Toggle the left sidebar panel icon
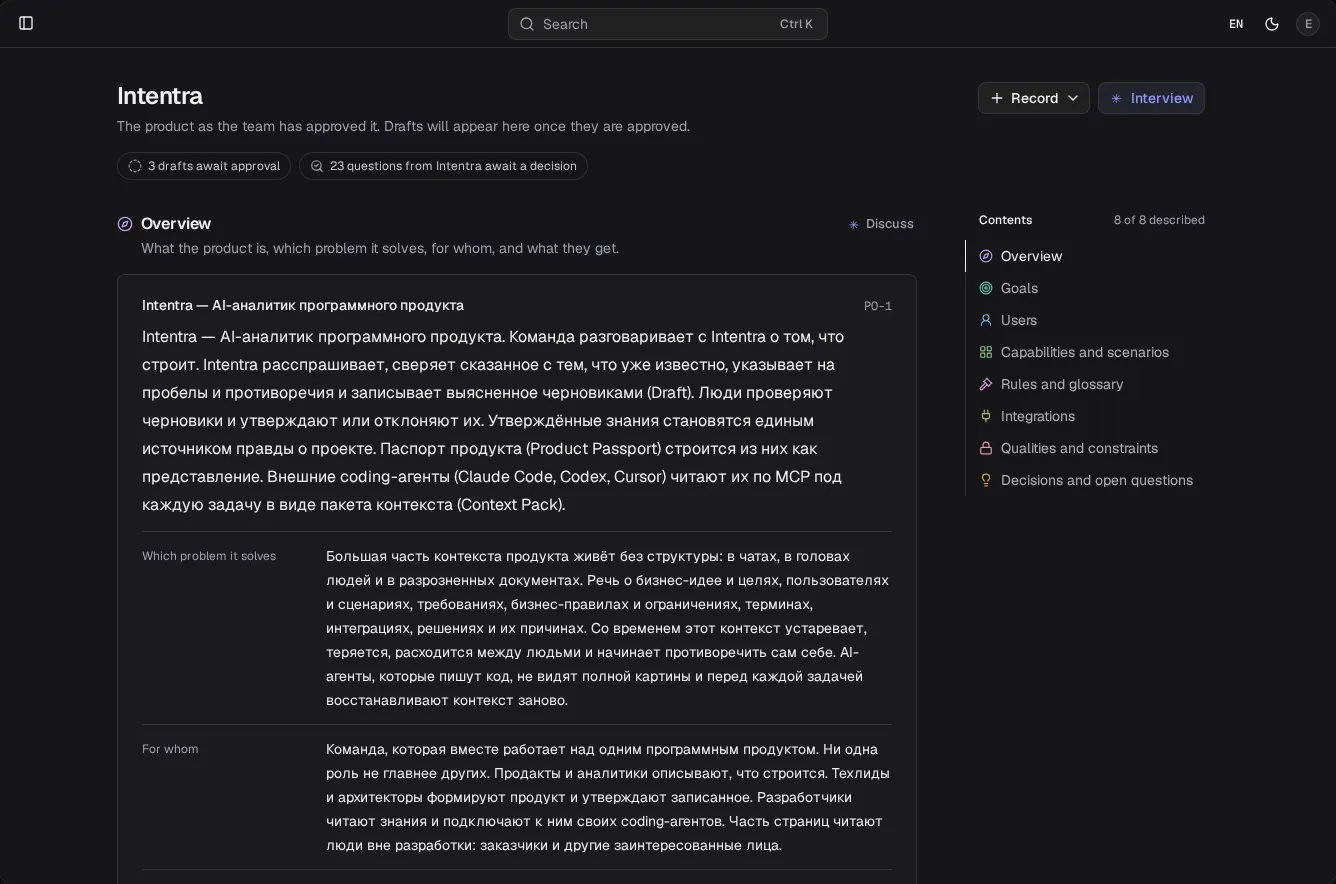The image size is (1336, 884). click(x=26, y=23)
